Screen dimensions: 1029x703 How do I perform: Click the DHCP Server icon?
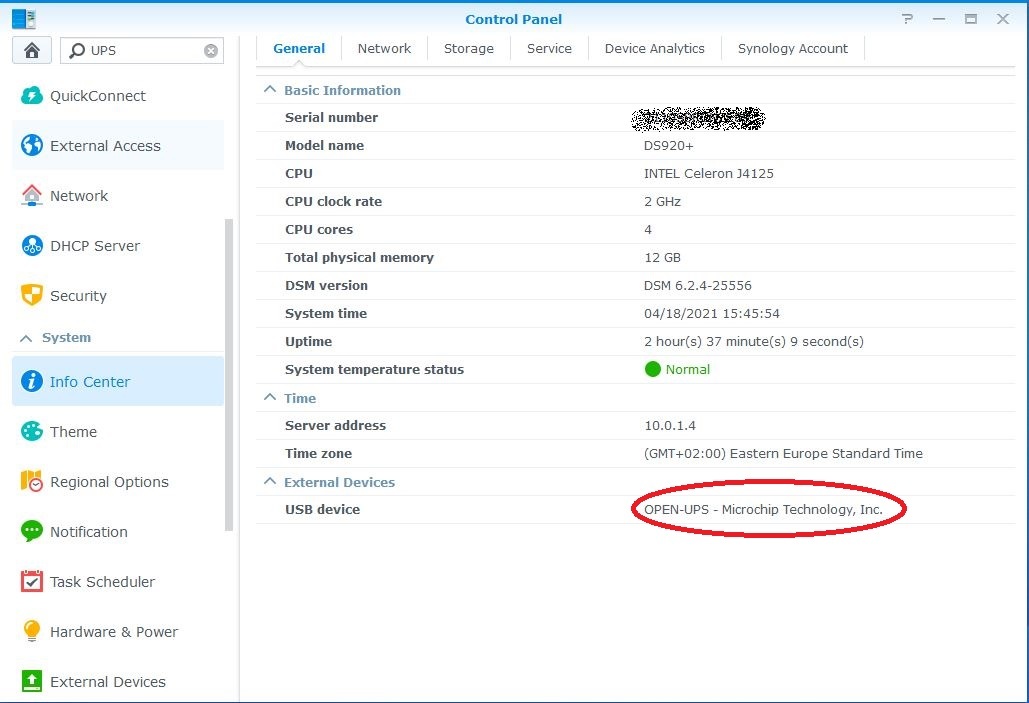pos(32,246)
